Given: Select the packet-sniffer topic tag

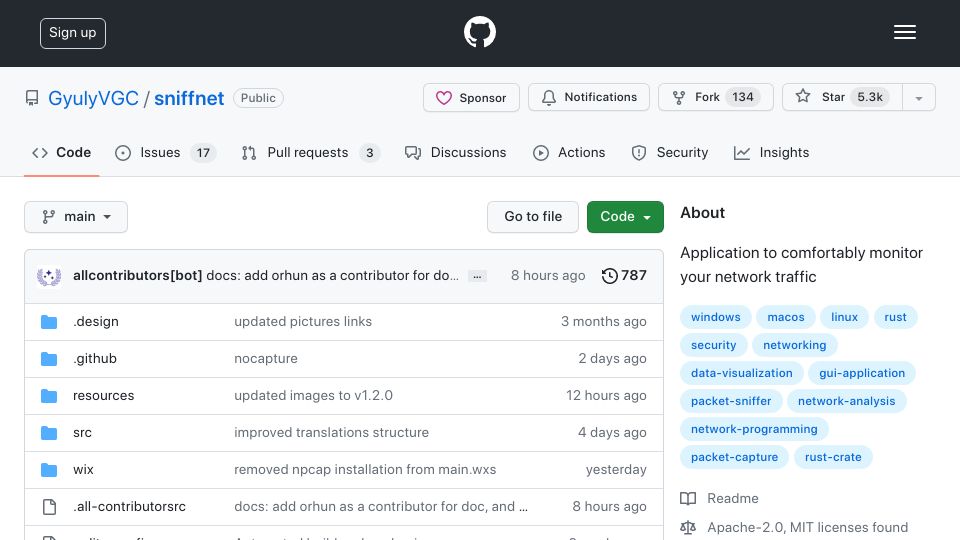Looking at the screenshot, I should pos(731,401).
